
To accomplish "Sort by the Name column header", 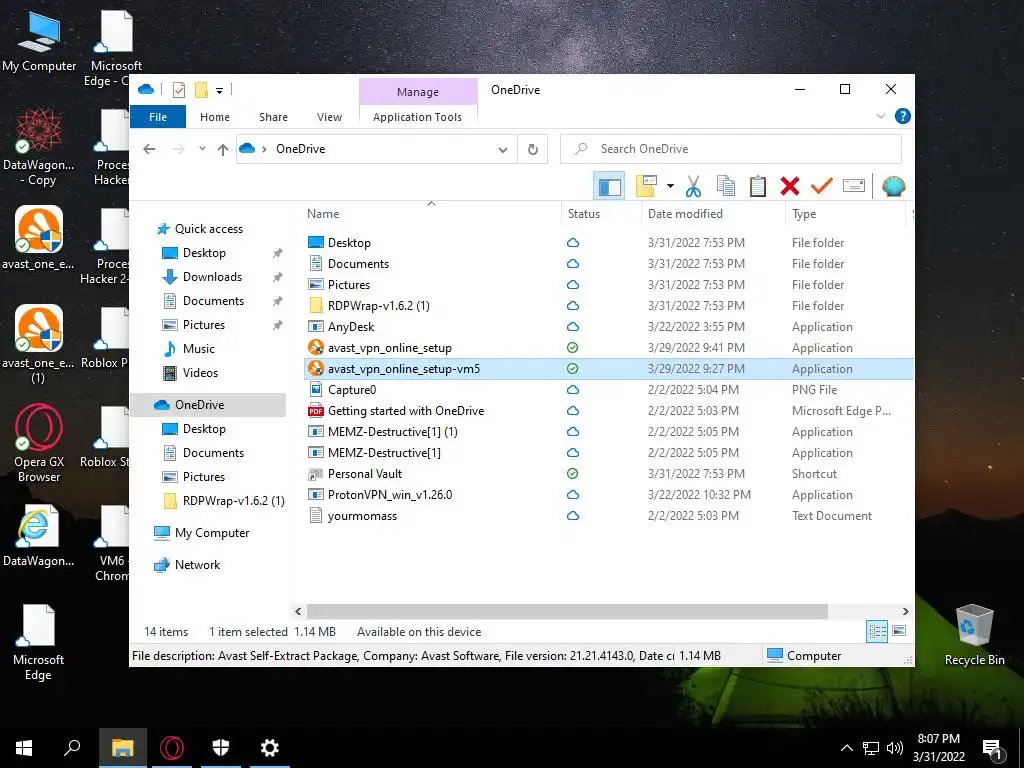I will point(323,214).
